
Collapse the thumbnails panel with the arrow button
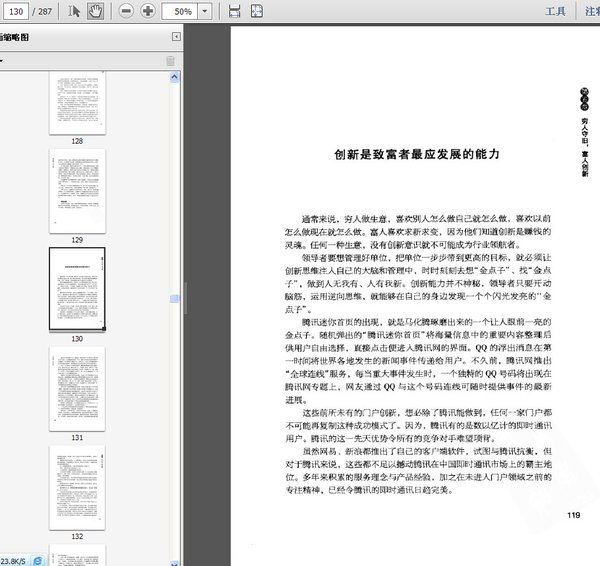[176, 37]
